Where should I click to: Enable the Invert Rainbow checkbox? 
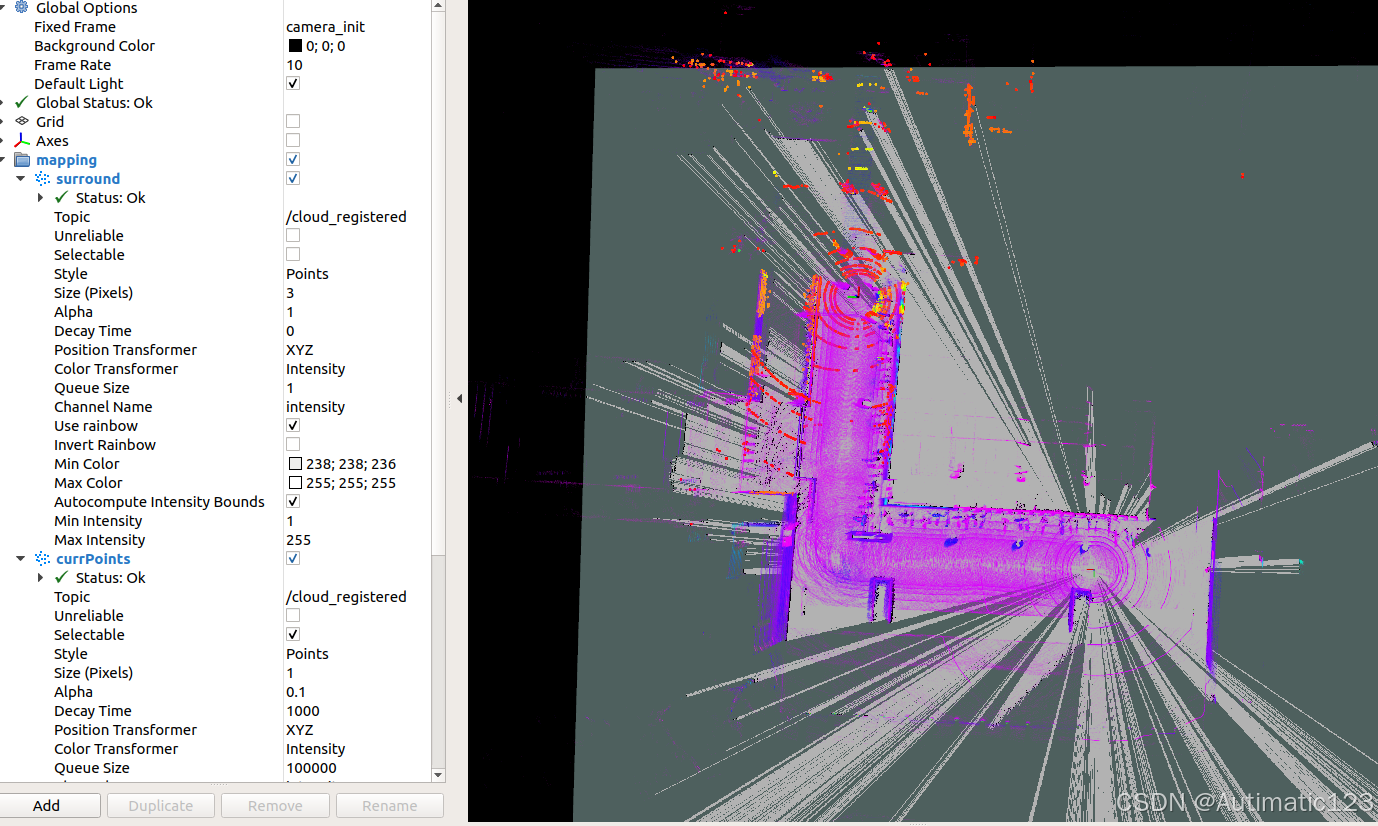coord(293,444)
